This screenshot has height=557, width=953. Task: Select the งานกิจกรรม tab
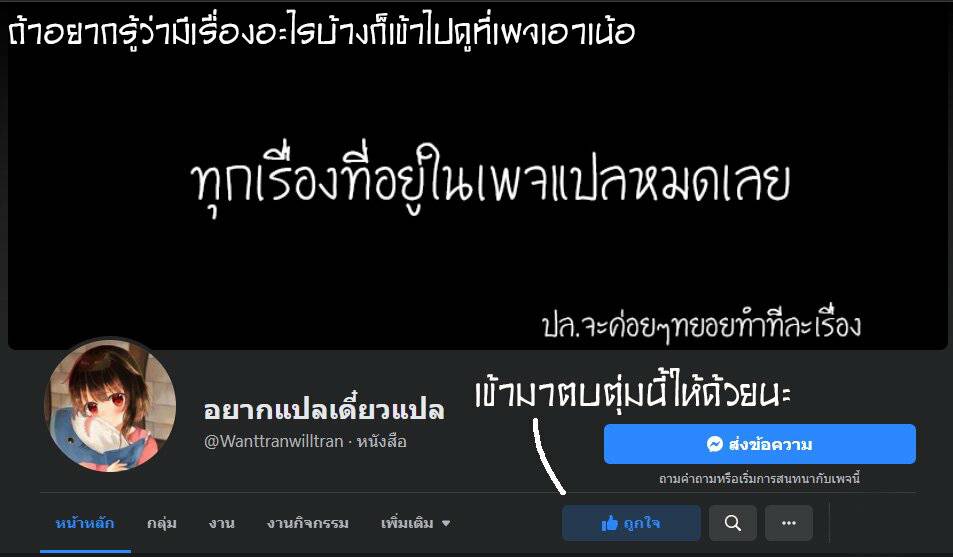pyautogui.click(x=308, y=523)
